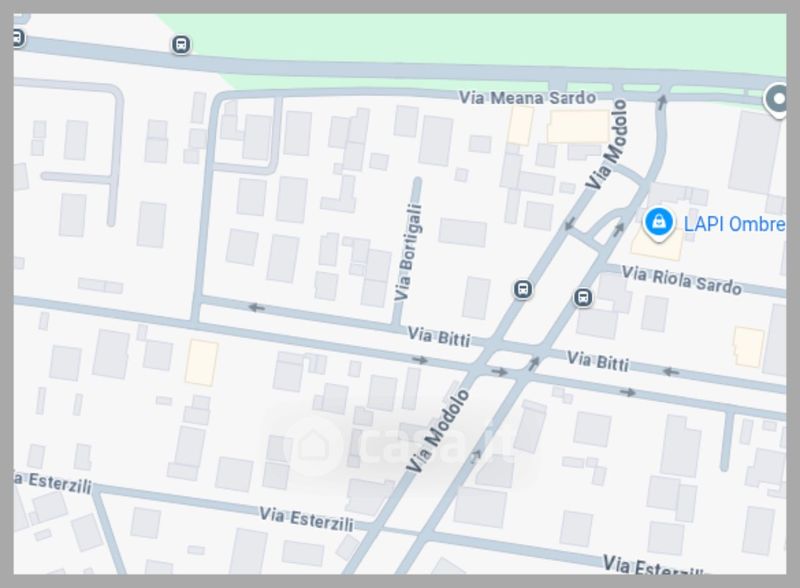Click the Via Esterzili label at the bottom right
The height and width of the screenshot is (588, 800).
pos(653,566)
